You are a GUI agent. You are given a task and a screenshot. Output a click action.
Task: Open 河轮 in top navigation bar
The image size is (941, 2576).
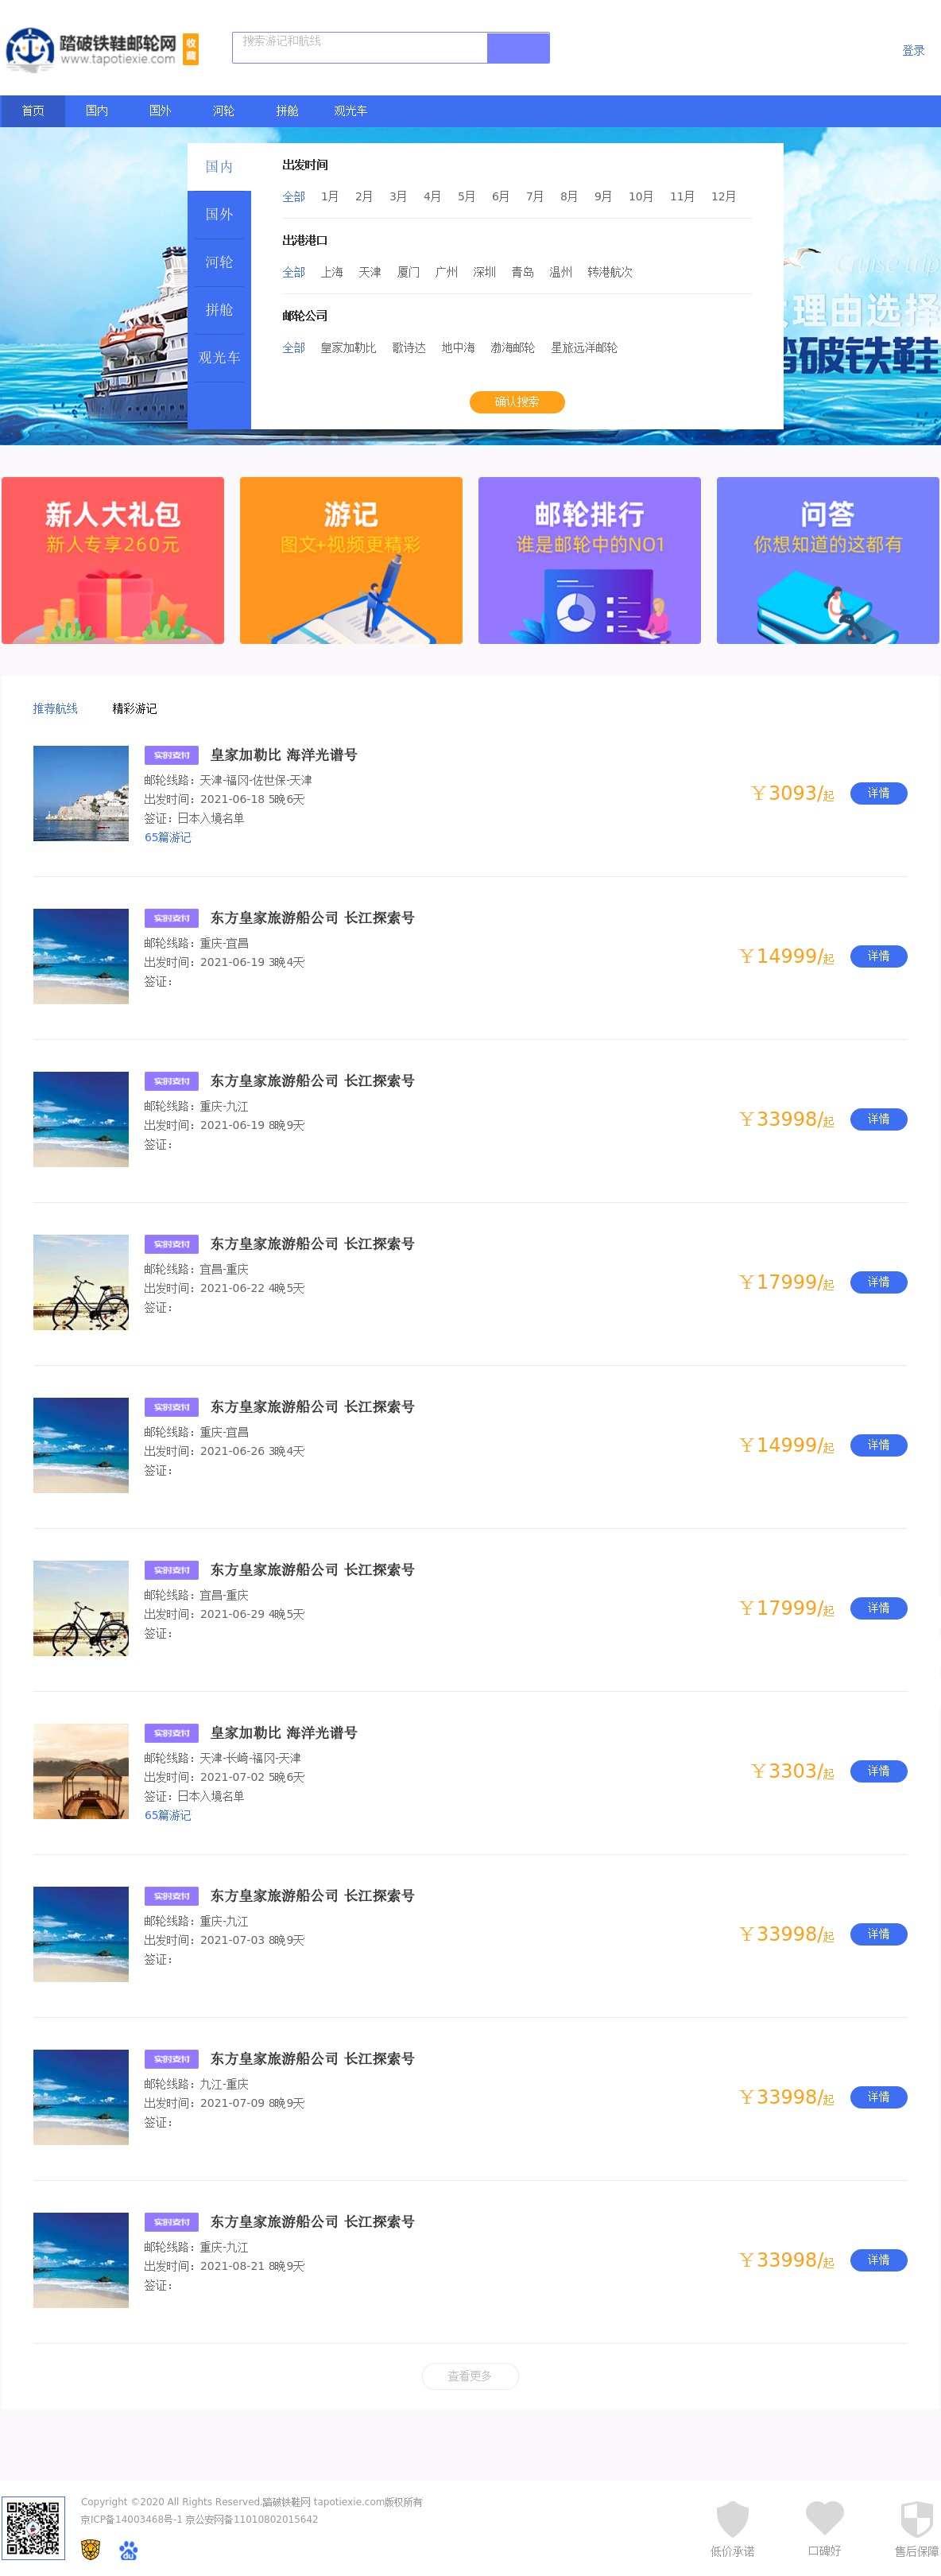tap(223, 111)
